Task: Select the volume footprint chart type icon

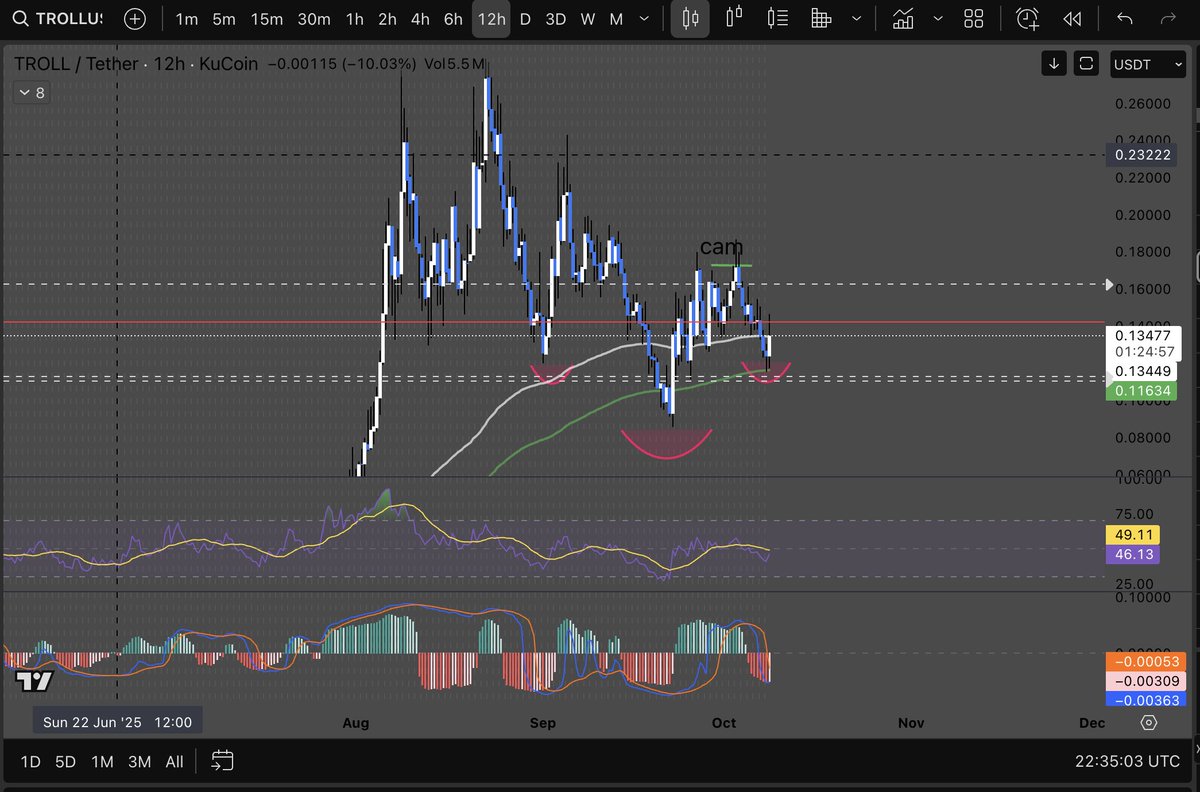Action: click(x=821, y=18)
